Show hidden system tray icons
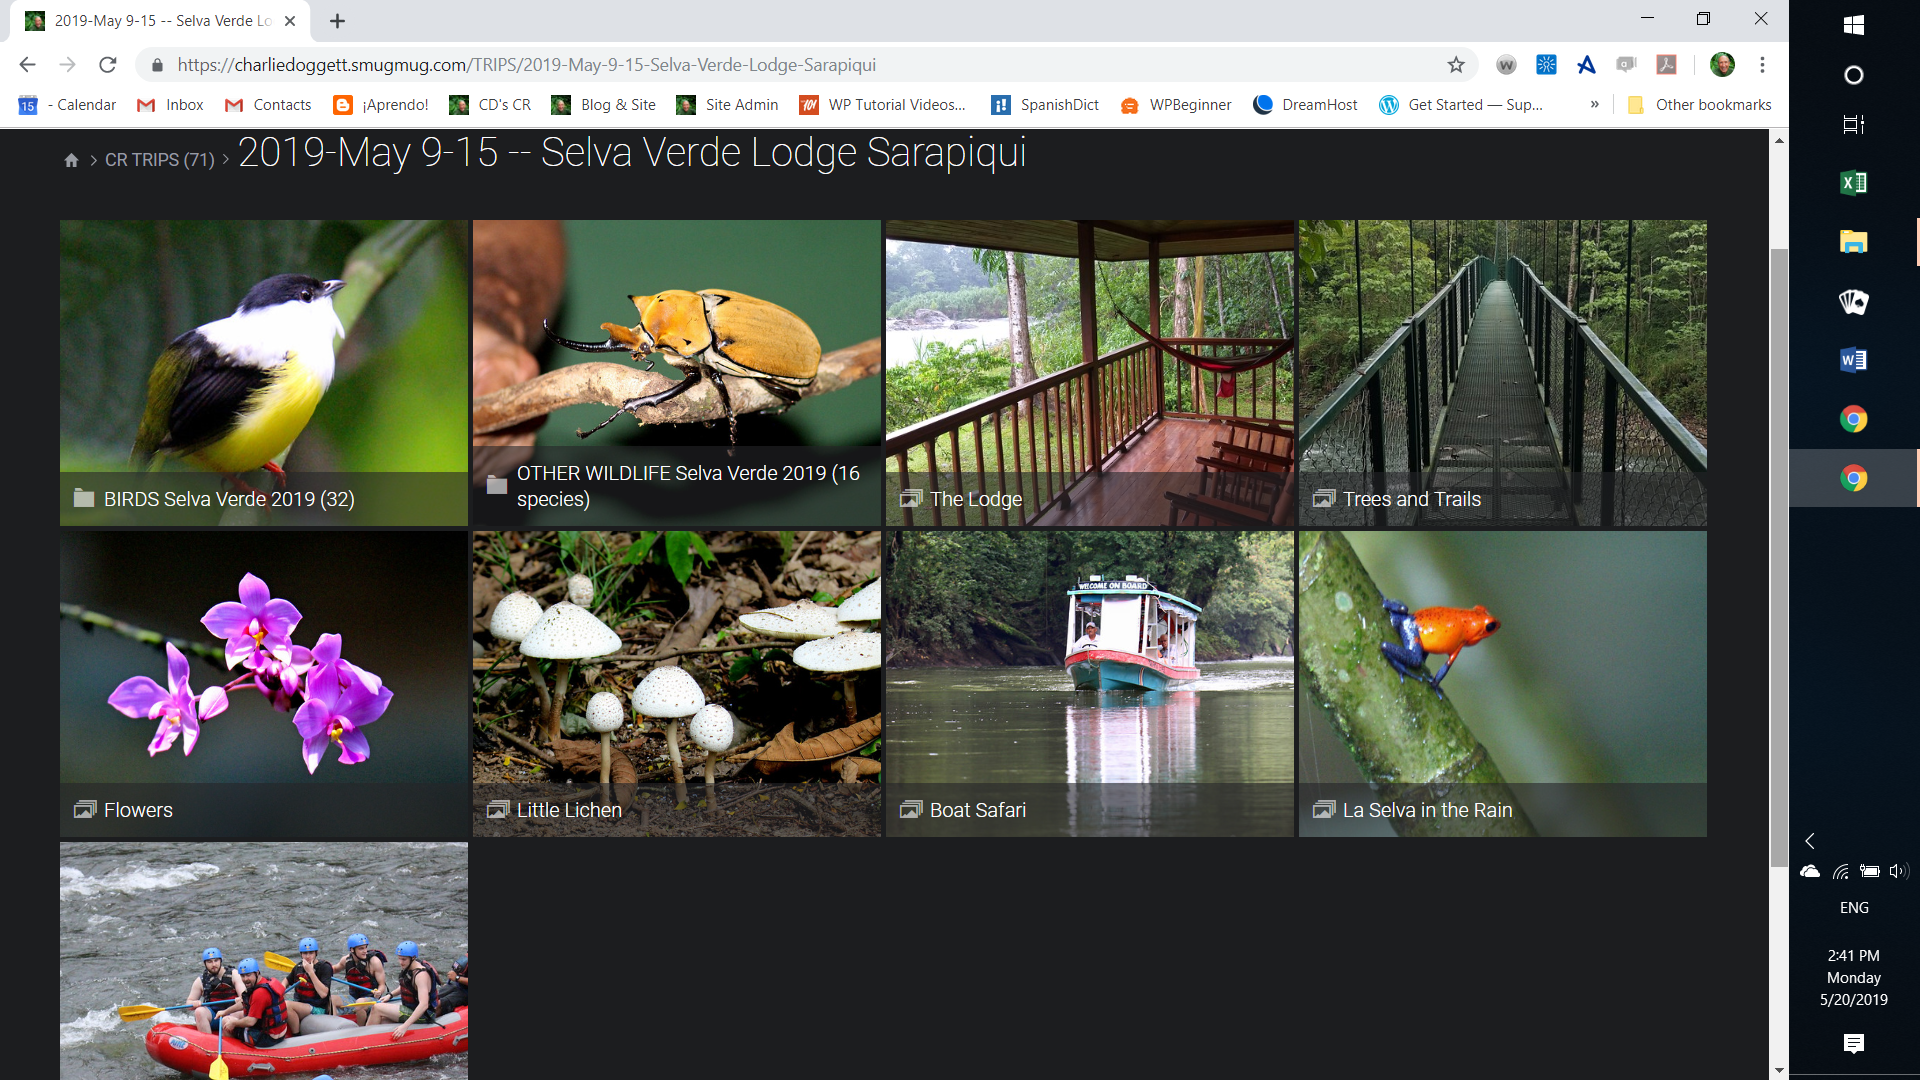Viewport: 1920px width, 1080px height. 1810,841
